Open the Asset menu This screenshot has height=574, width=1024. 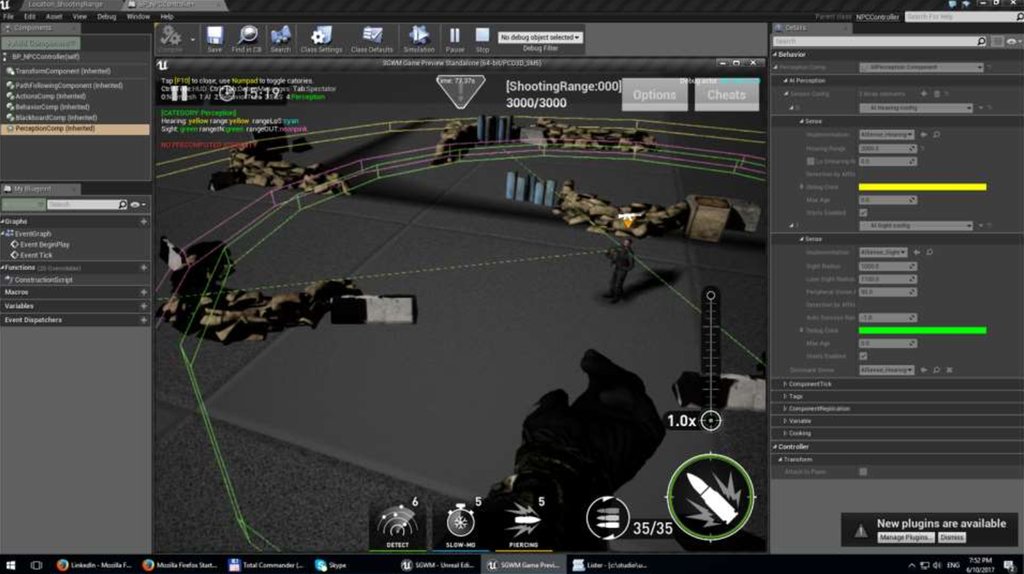(x=55, y=17)
